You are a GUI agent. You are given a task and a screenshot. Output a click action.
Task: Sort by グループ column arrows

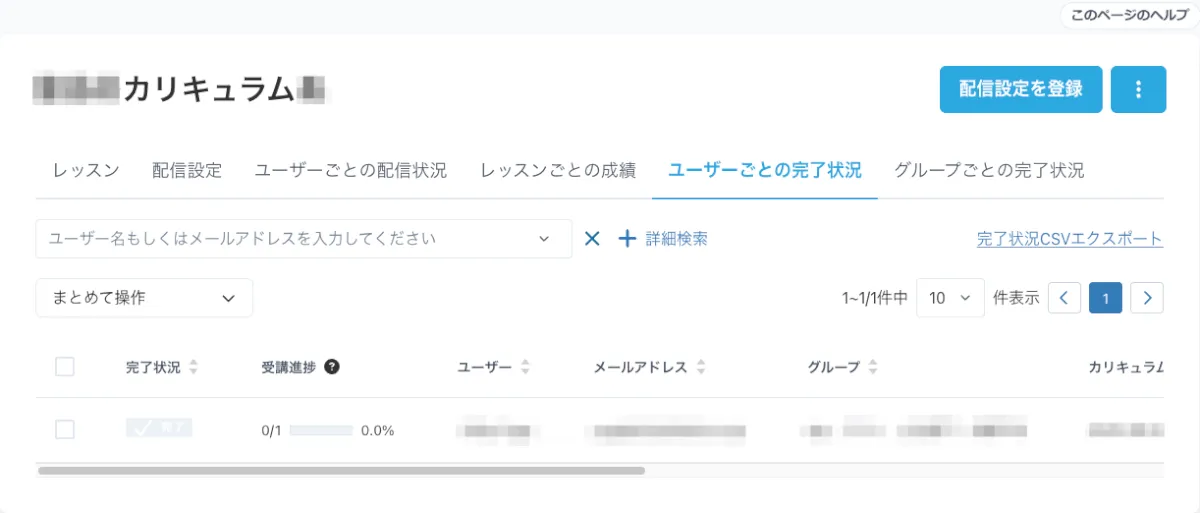[x=873, y=367]
